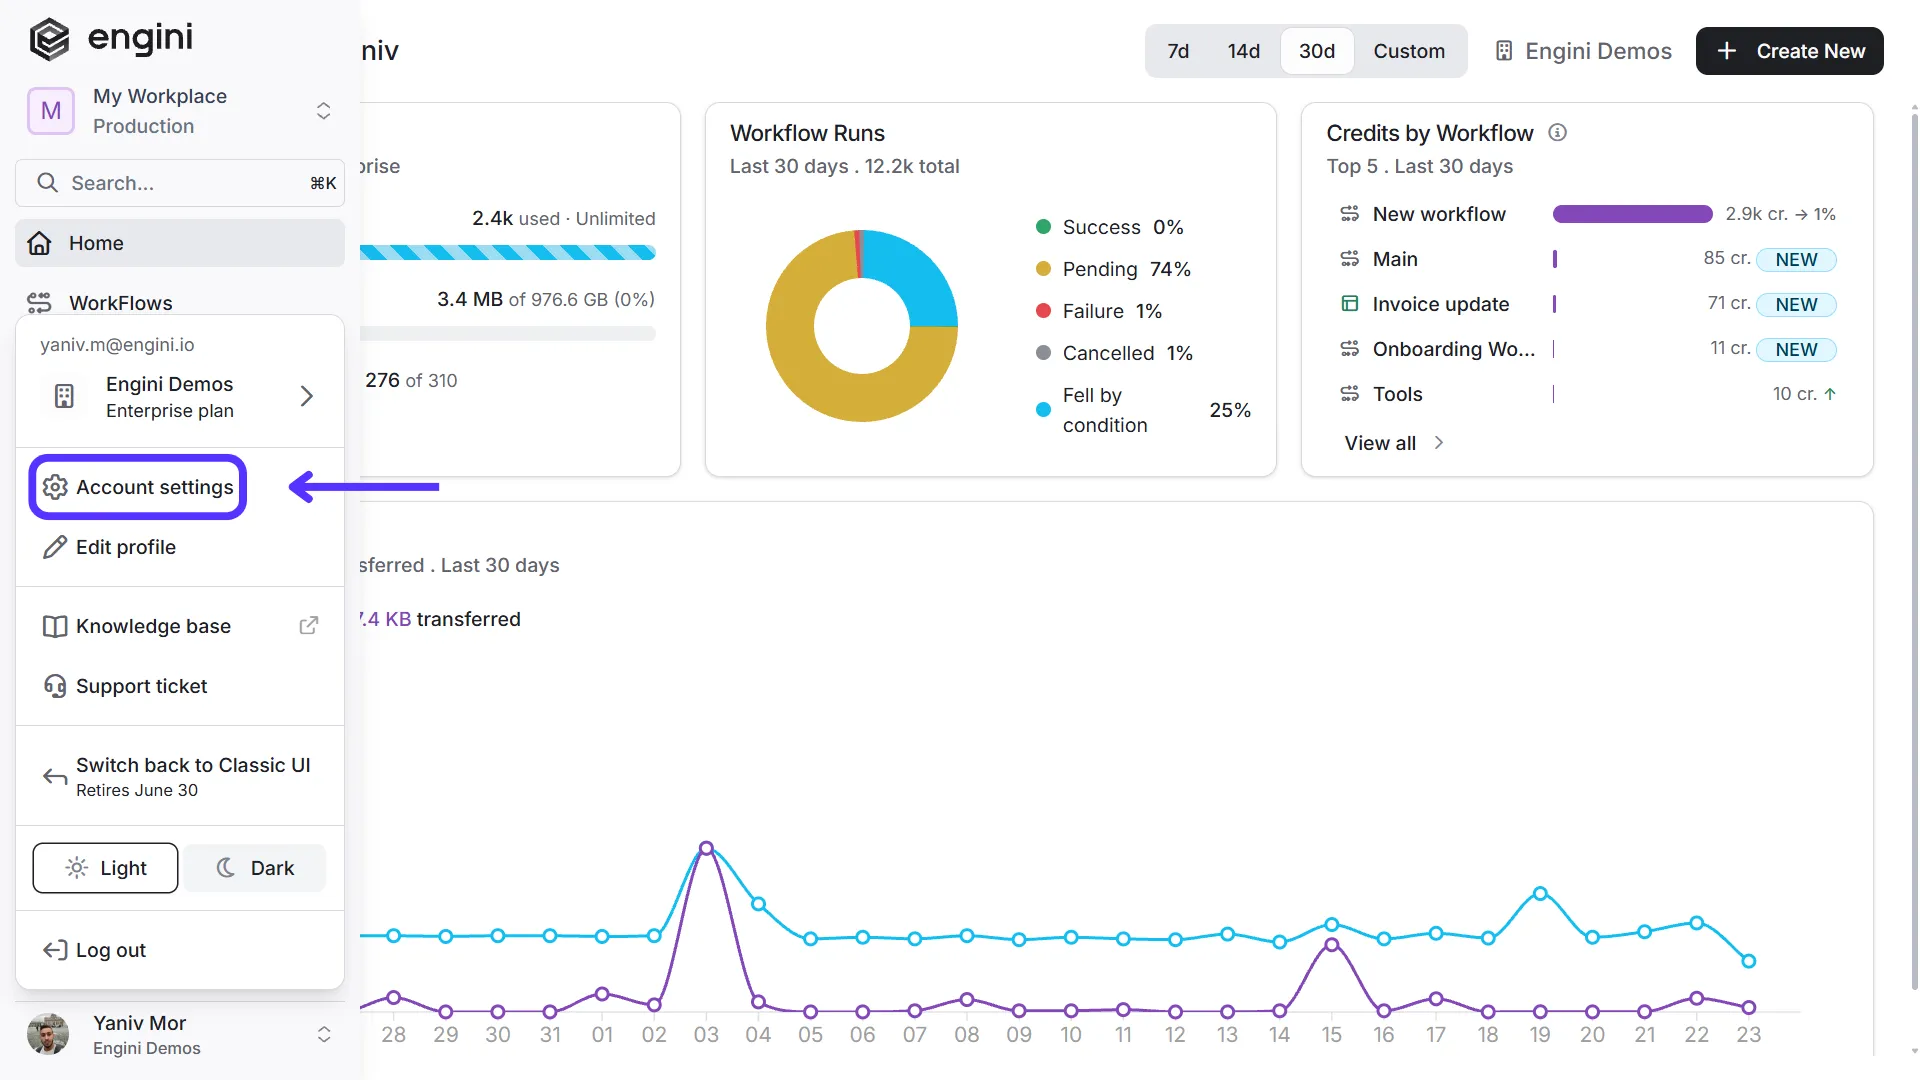Switch back to Classic UI
Viewport: 1920px width, 1080px height.
[x=180, y=776]
